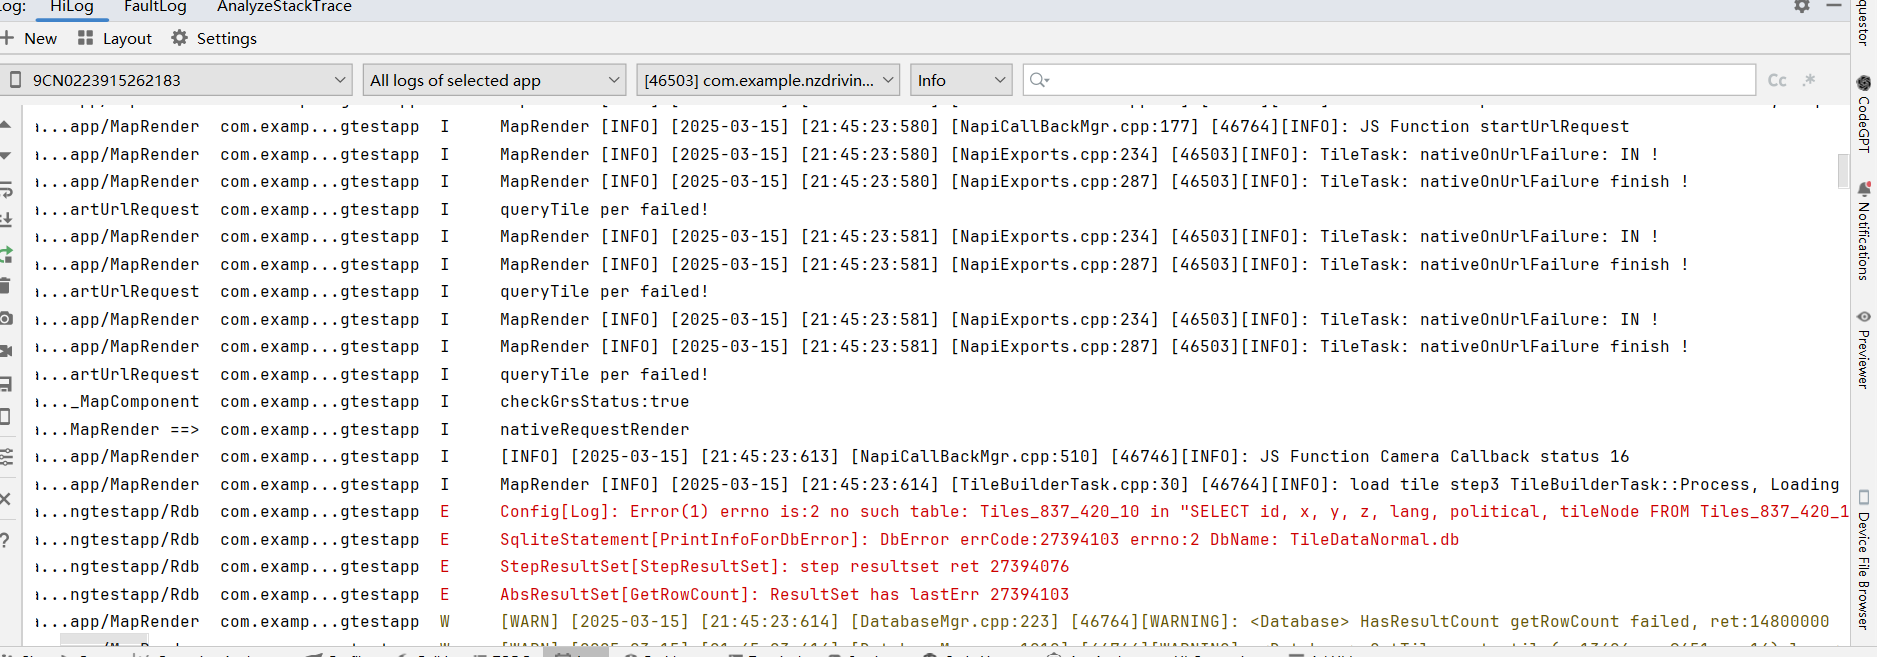Toggle soft-wrap icon in left toolbar
Image resolution: width=1877 pixels, height=657 pixels.
(x=5, y=190)
